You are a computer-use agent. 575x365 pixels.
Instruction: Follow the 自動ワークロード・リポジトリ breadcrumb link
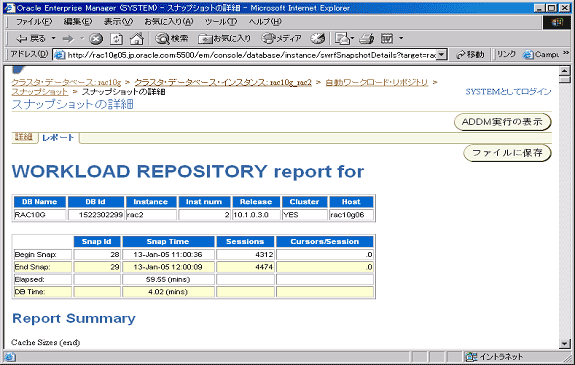click(x=377, y=82)
